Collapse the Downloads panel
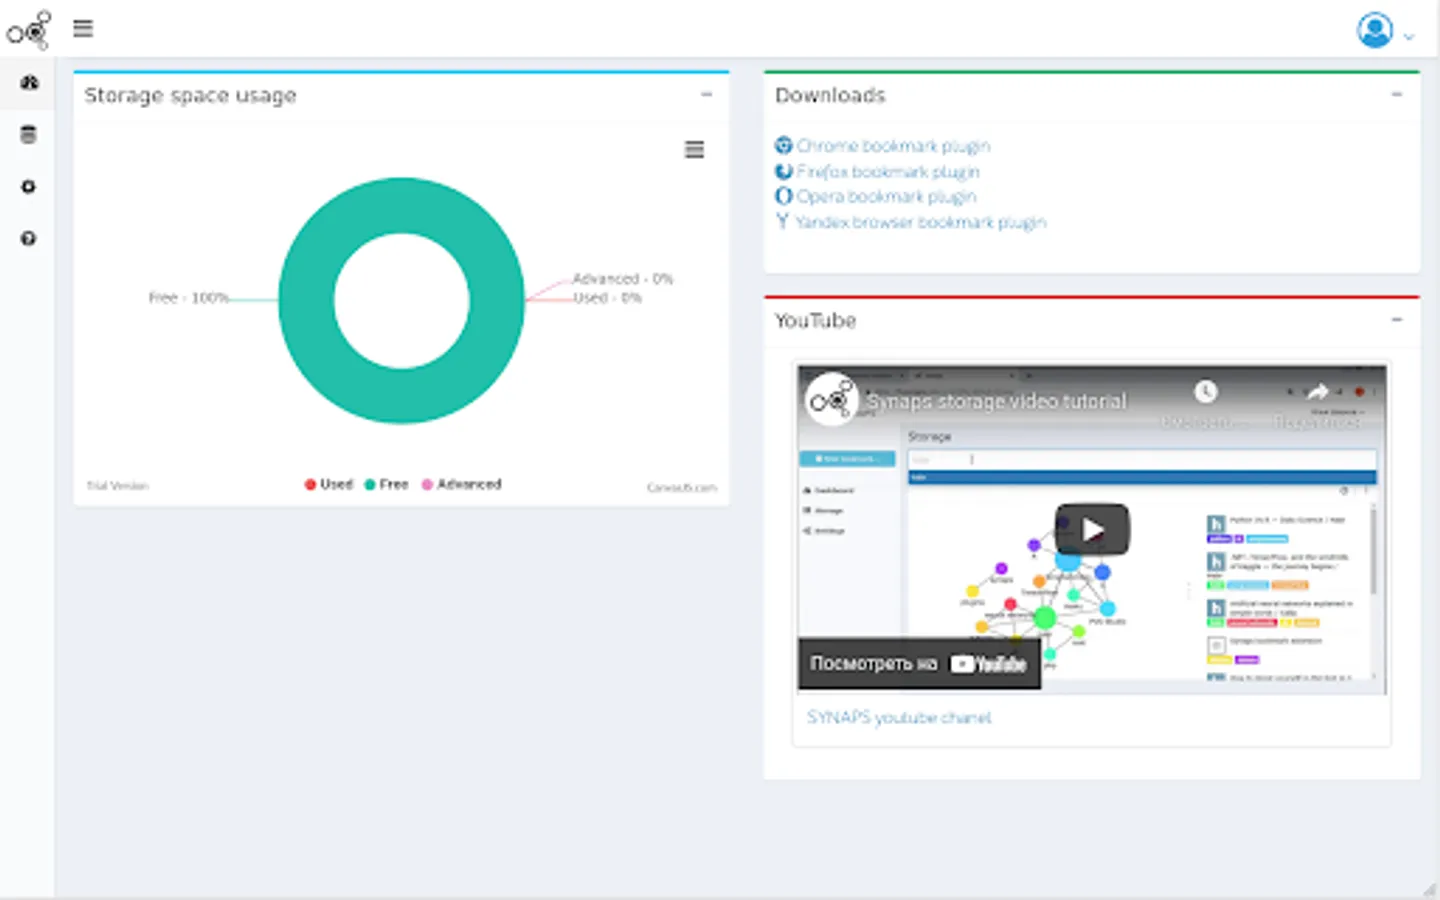1440x900 pixels. (x=1397, y=95)
